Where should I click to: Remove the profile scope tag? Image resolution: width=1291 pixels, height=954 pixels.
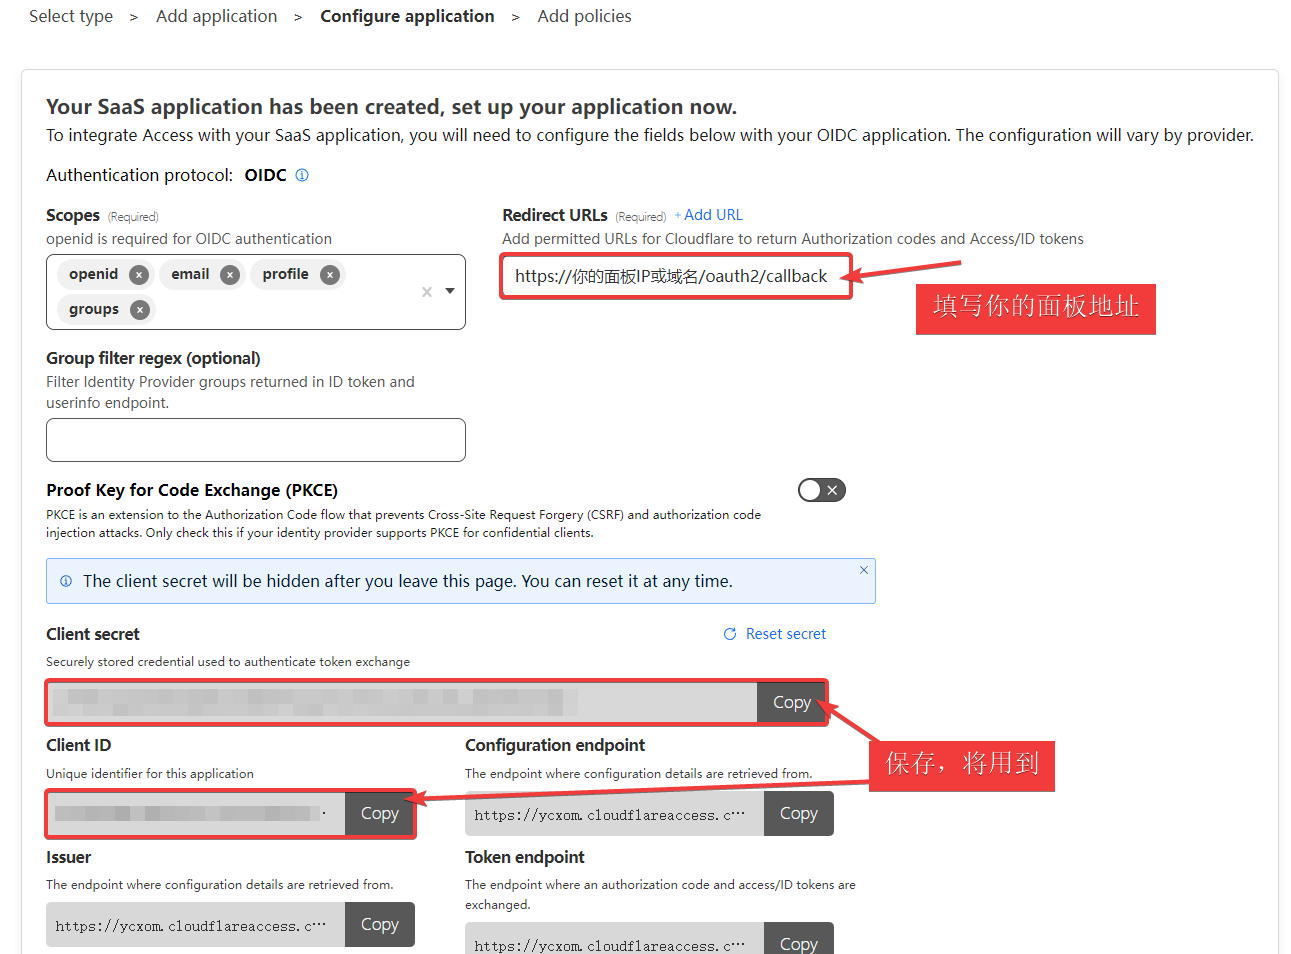330,275
